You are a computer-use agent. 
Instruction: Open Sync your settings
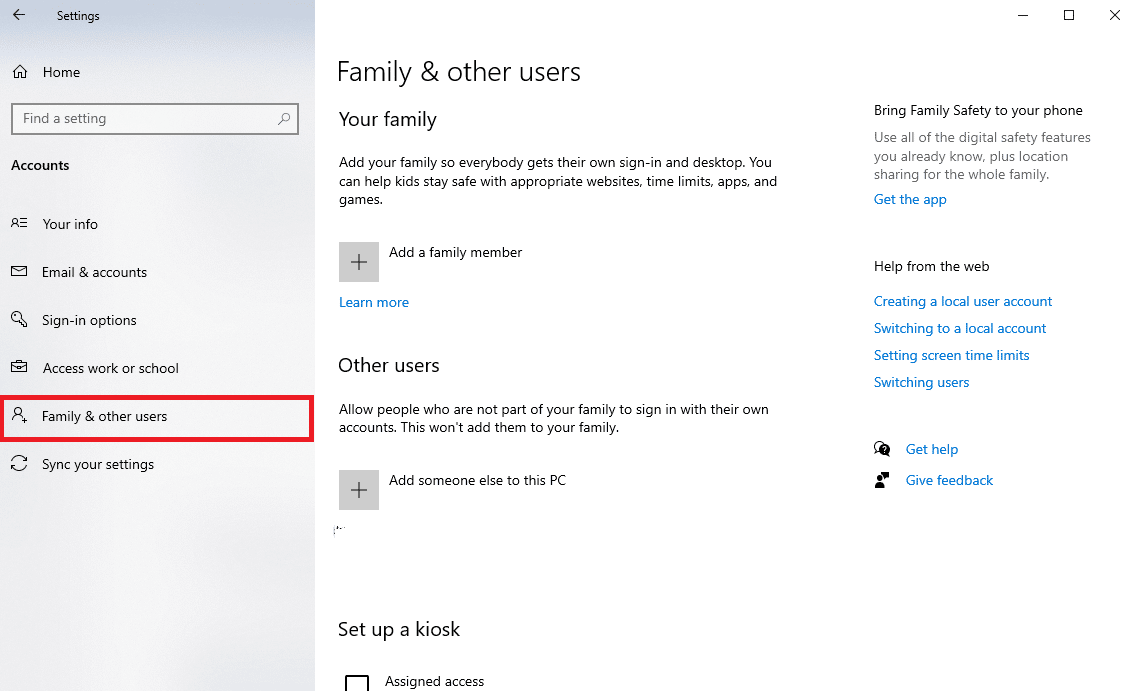(98, 465)
